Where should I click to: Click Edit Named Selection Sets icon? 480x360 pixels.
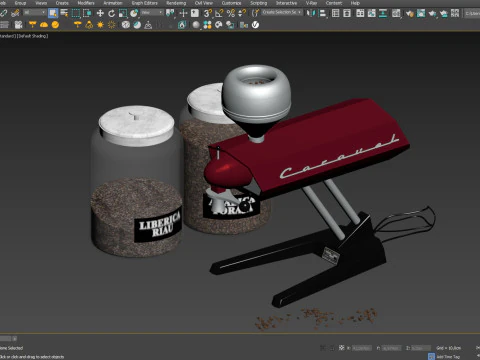click(255, 13)
